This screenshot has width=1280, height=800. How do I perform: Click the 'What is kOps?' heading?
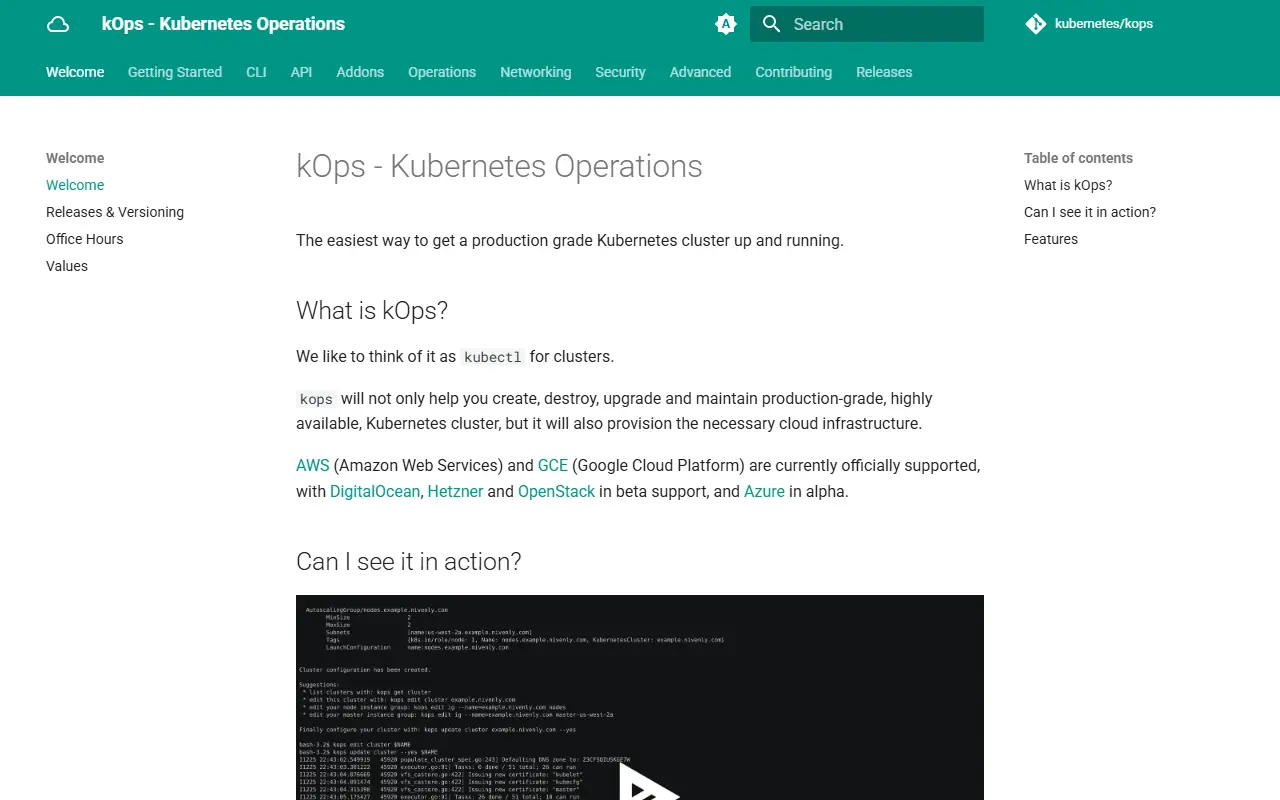tap(372, 311)
